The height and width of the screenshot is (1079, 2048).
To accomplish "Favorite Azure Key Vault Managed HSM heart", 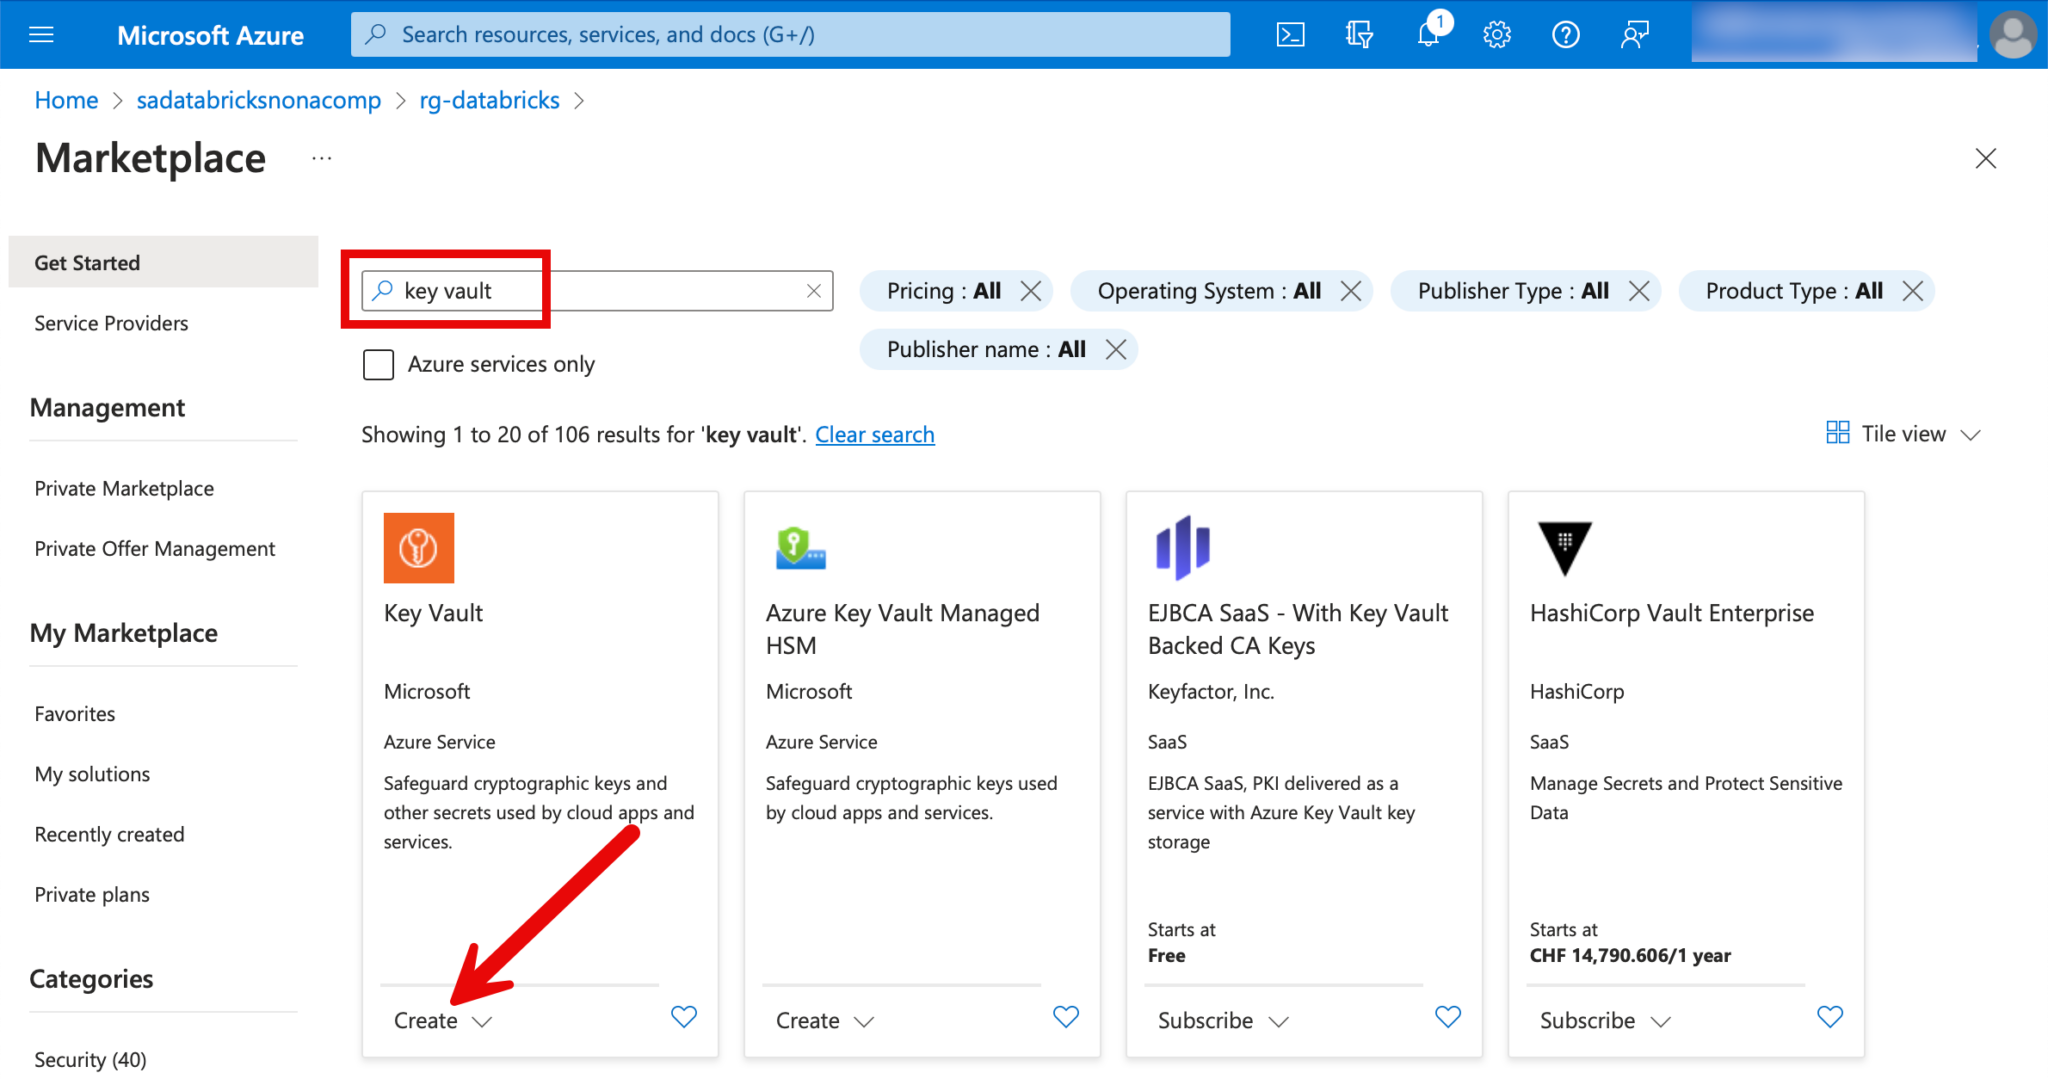I will pos(1066,1017).
